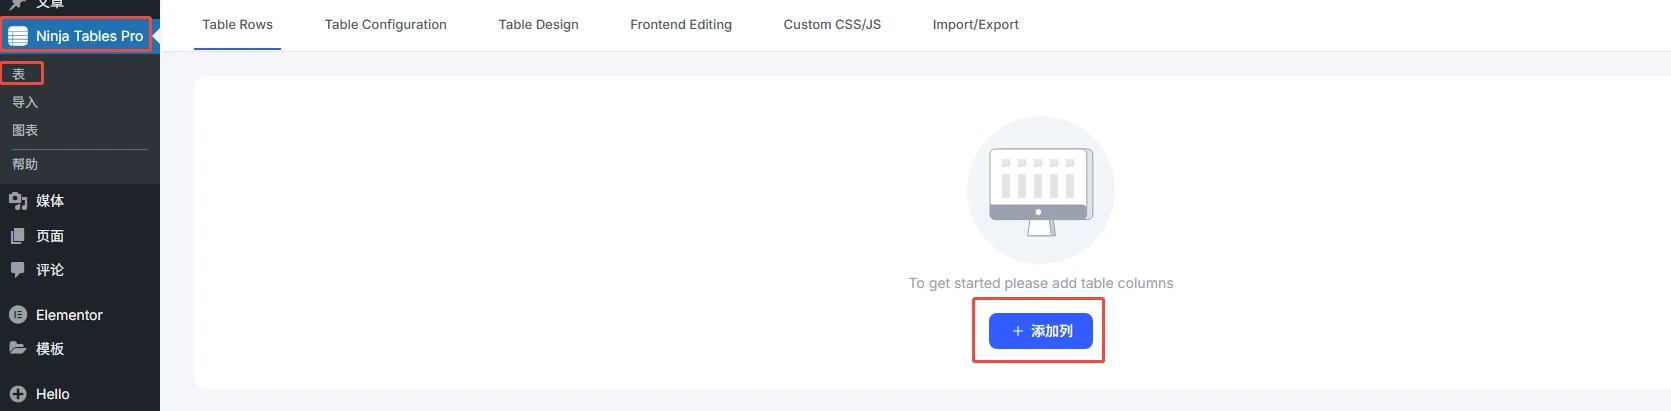Click the 媒体 (Media) icon
The width and height of the screenshot is (1671, 411).
point(18,201)
